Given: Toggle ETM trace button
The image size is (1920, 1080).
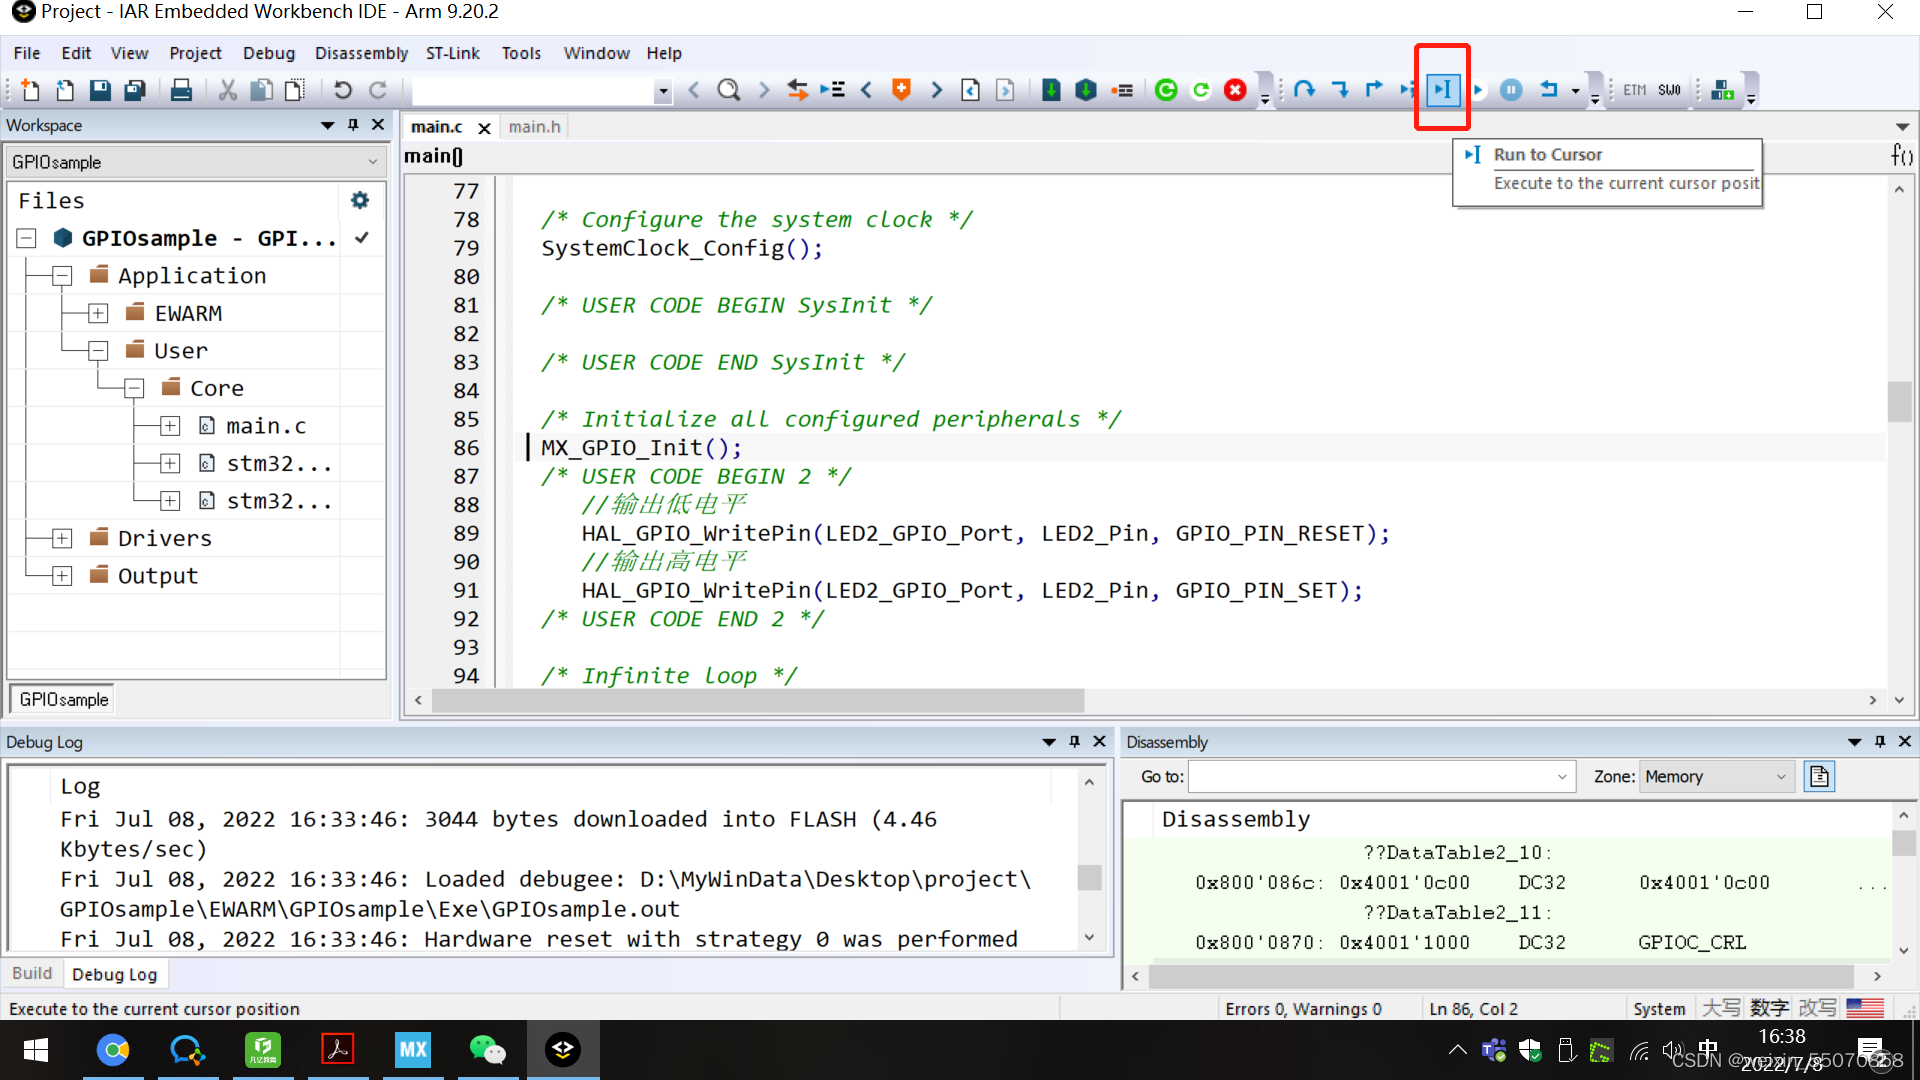Looking at the screenshot, I should point(1634,90).
